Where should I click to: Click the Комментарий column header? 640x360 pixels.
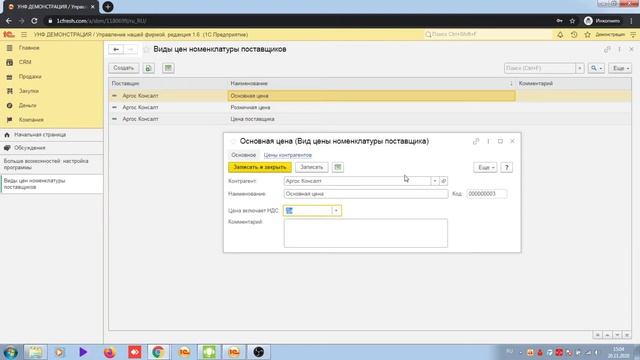tap(536, 83)
